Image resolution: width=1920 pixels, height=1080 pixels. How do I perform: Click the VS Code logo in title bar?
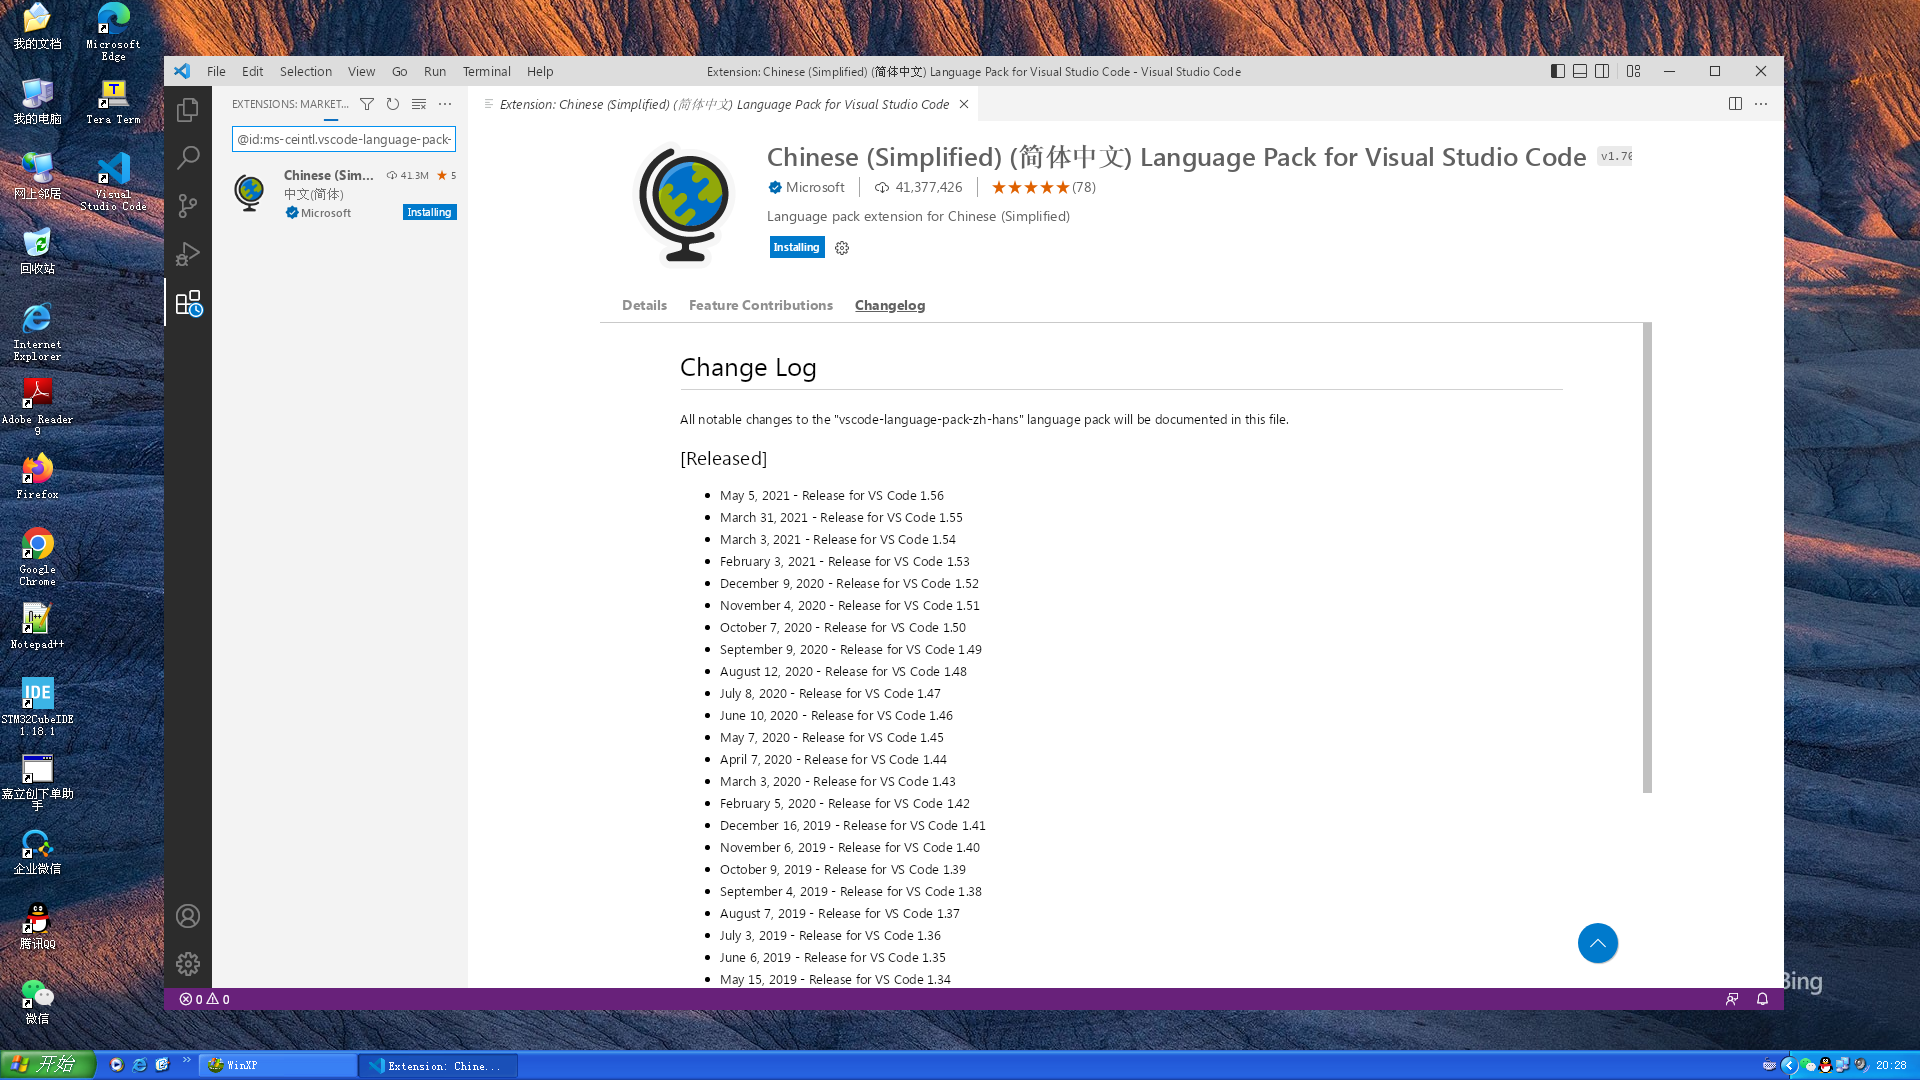pyautogui.click(x=181, y=71)
